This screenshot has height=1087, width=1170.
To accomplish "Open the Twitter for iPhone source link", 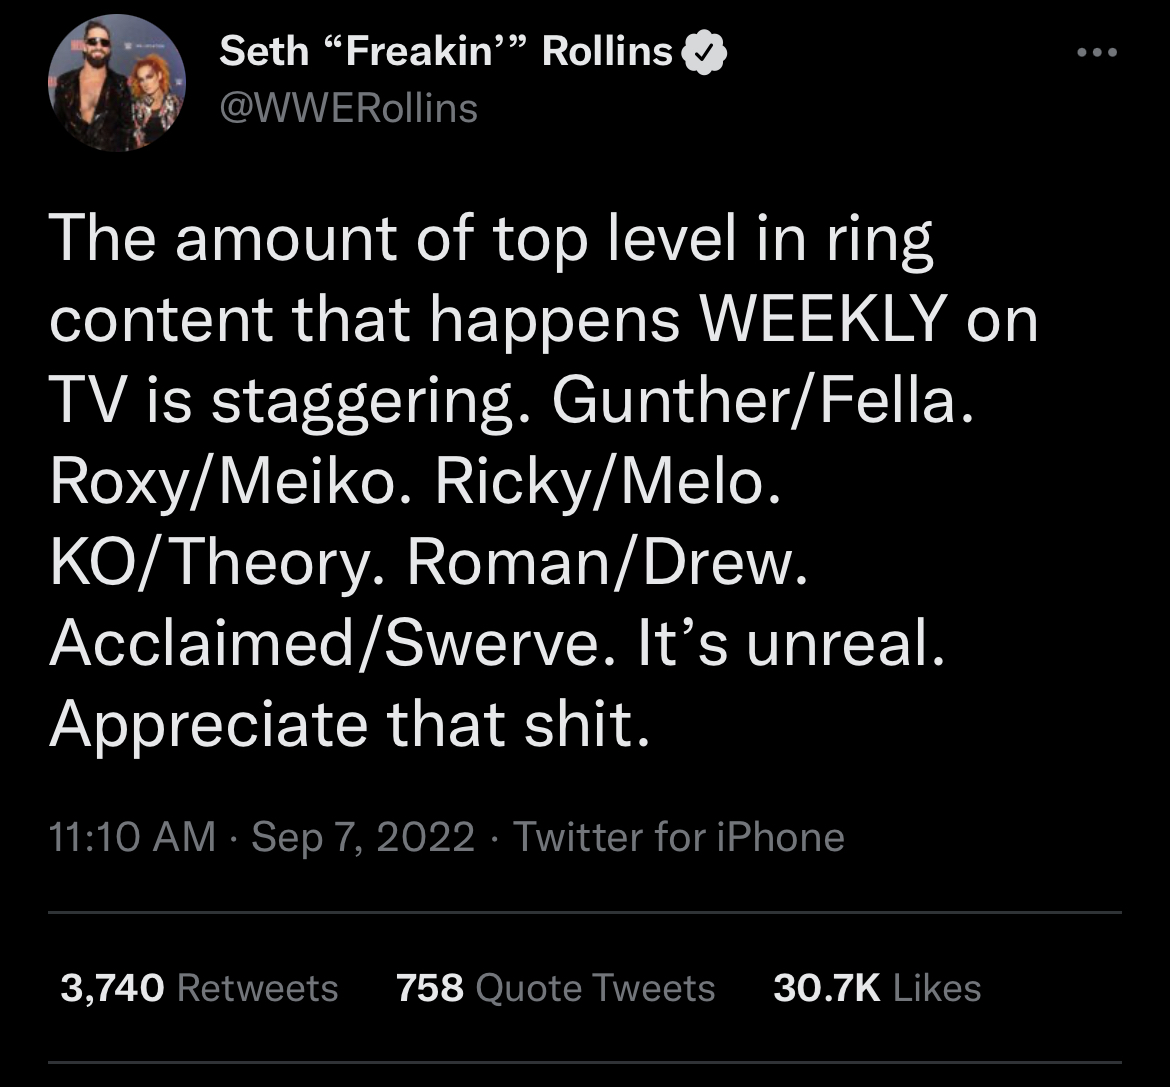I will tap(678, 836).
